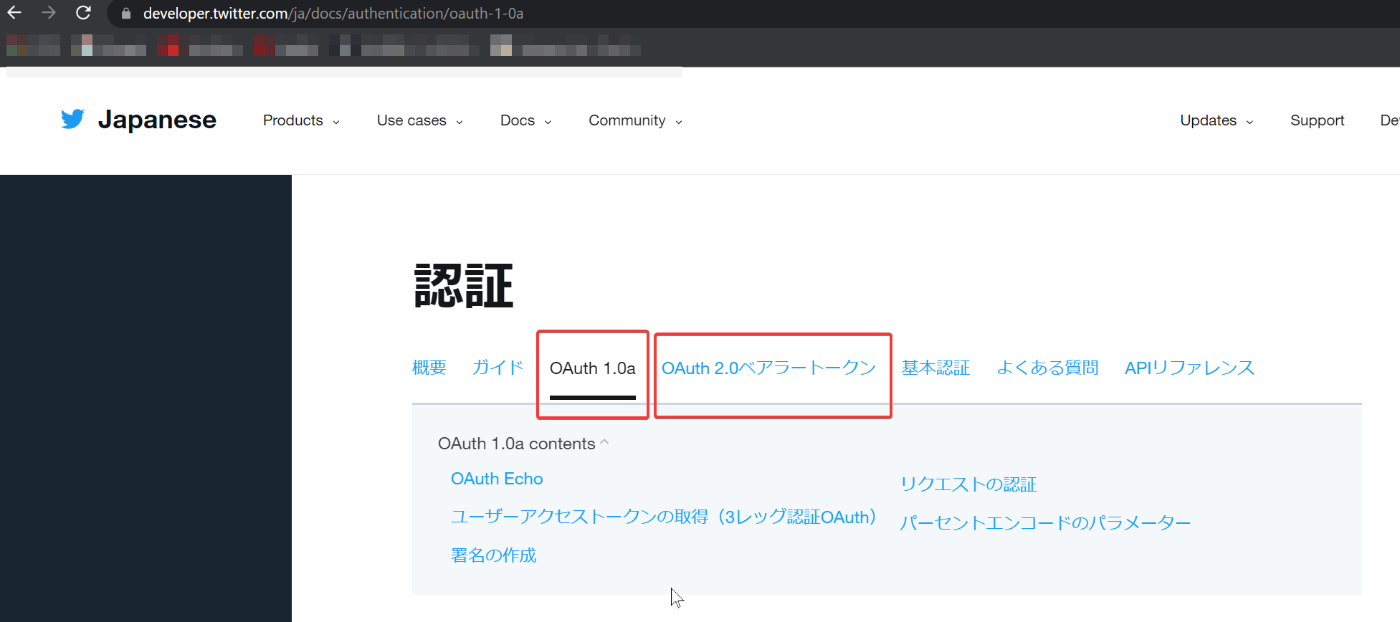
Task: Click the browser forward arrow
Action: pyautogui.click(x=48, y=14)
